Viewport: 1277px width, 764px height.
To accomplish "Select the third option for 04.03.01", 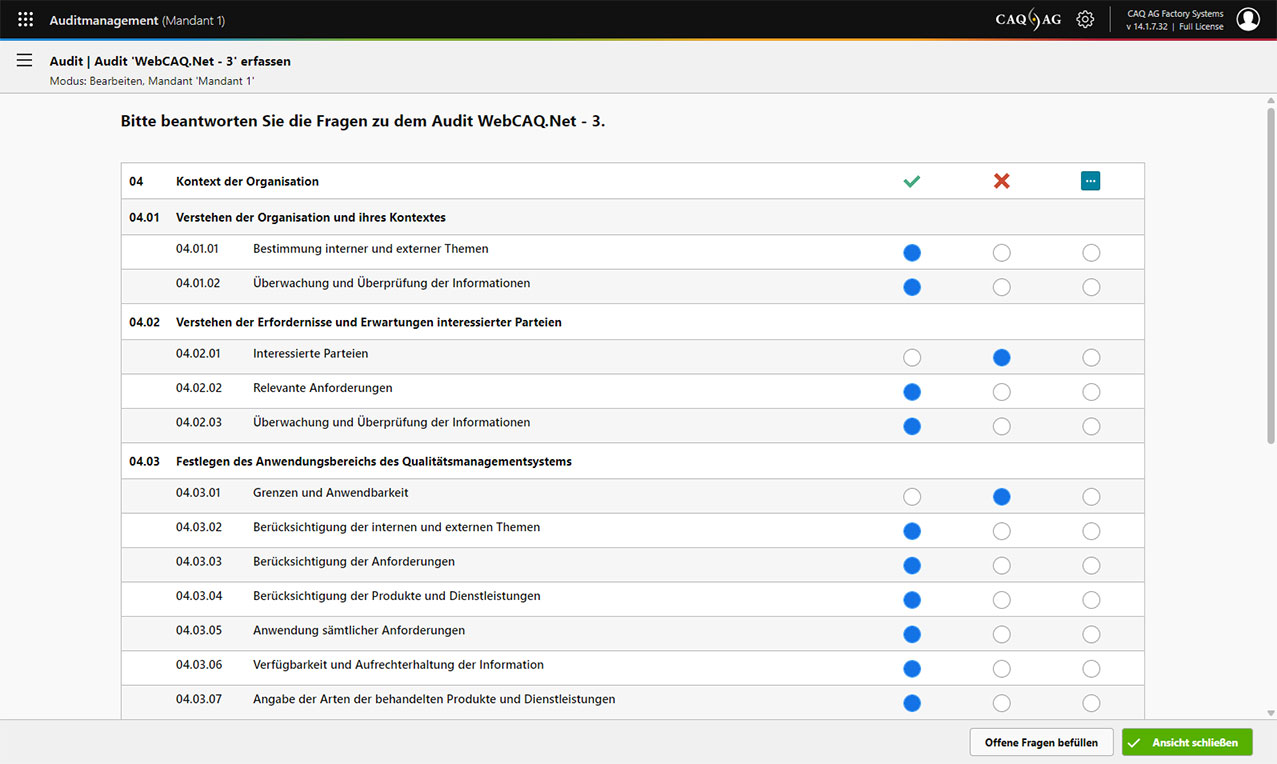I will pos(1091,497).
